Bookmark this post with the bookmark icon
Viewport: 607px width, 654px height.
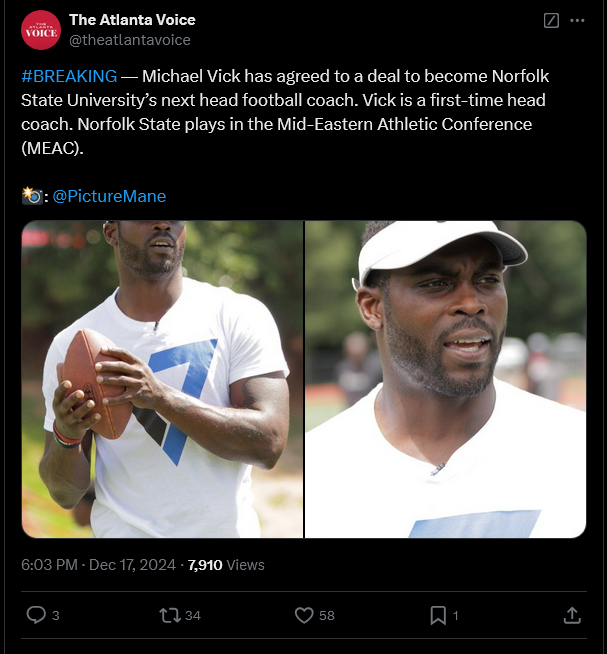(x=438, y=615)
